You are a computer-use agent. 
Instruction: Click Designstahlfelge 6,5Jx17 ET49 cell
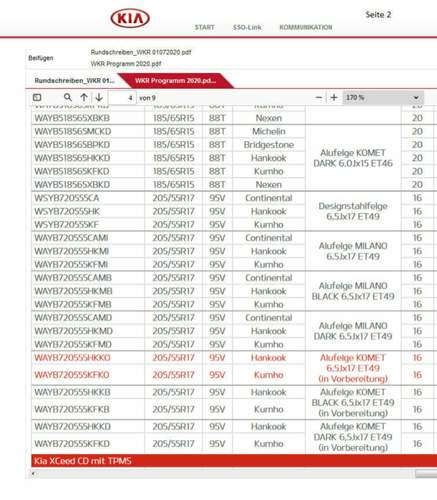tap(353, 211)
